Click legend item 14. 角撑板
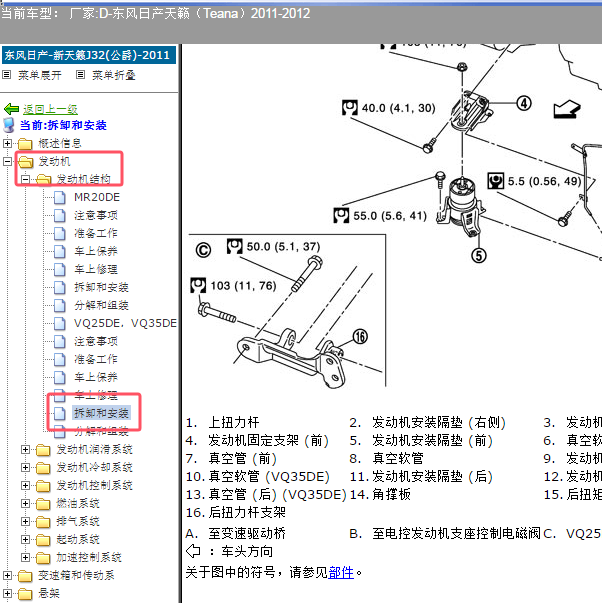The height and width of the screenshot is (603, 602). 380,495
